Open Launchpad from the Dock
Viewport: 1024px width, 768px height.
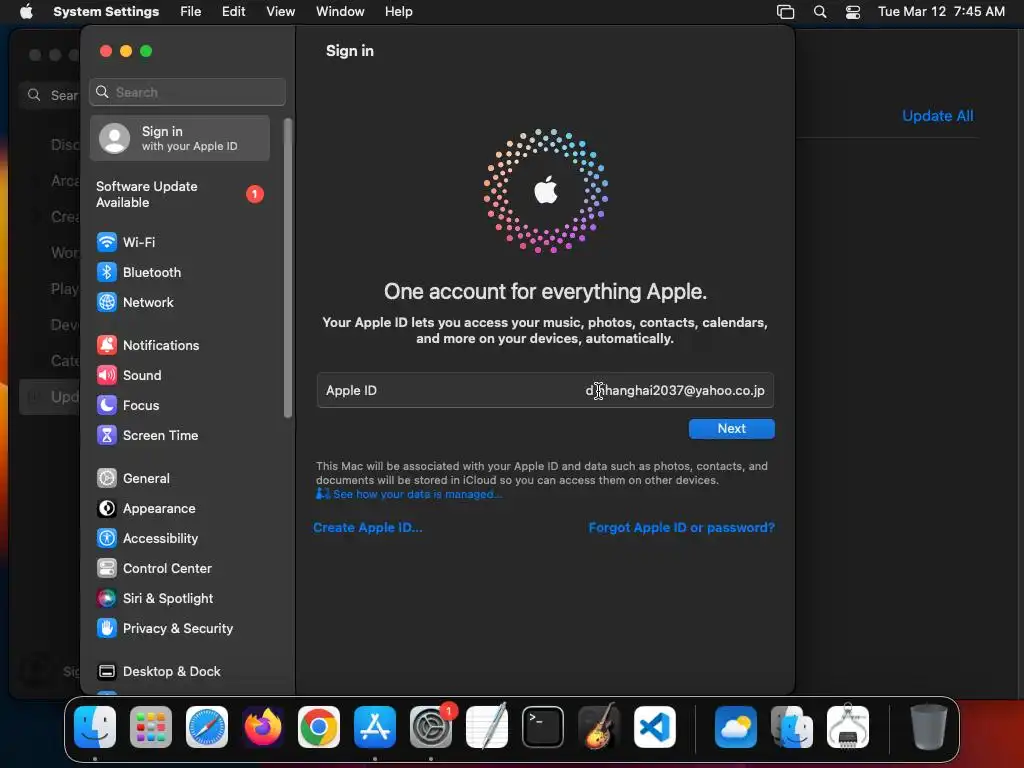pos(151,727)
